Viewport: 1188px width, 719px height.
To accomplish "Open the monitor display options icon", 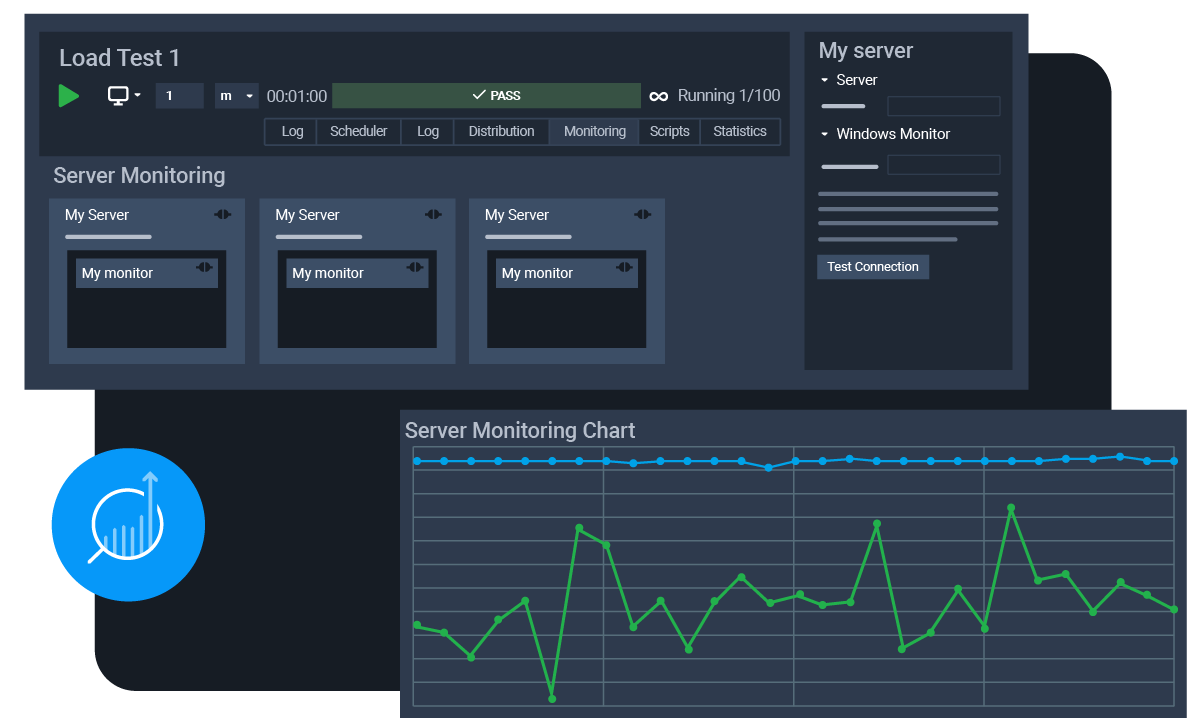I will click(120, 95).
